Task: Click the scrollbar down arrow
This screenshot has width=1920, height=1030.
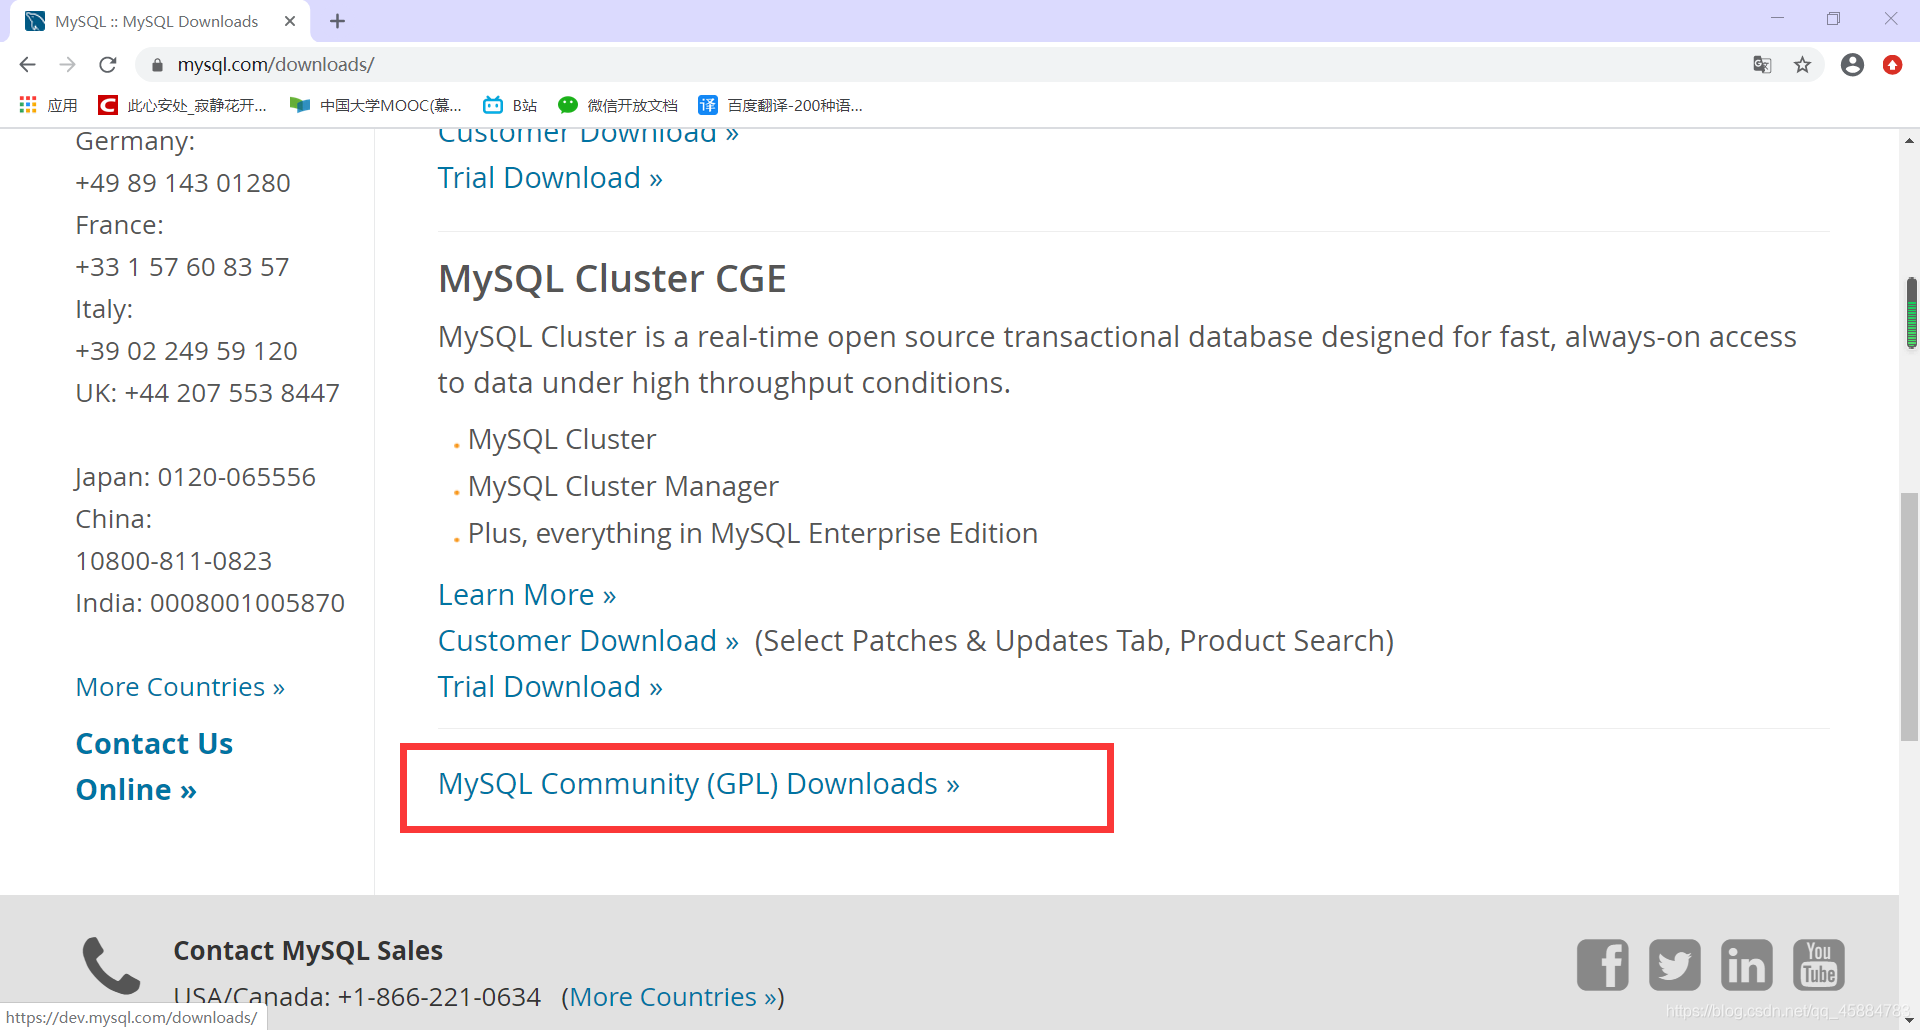Action: click(x=1910, y=1019)
